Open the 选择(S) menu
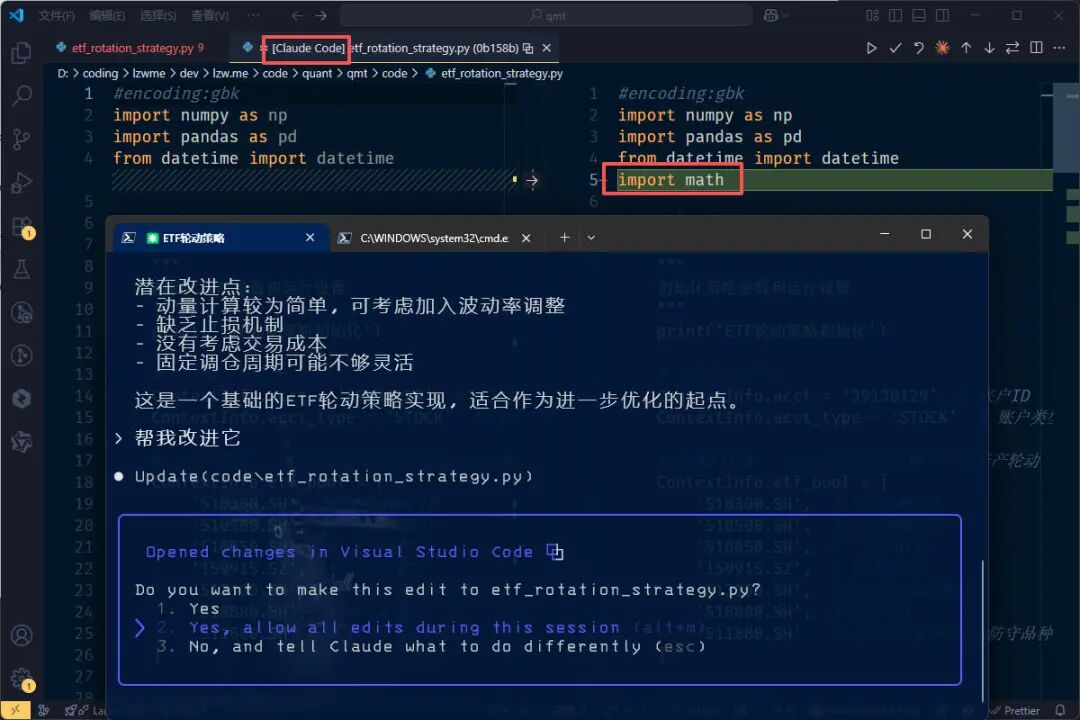Viewport: 1080px width, 720px height. point(158,15)
